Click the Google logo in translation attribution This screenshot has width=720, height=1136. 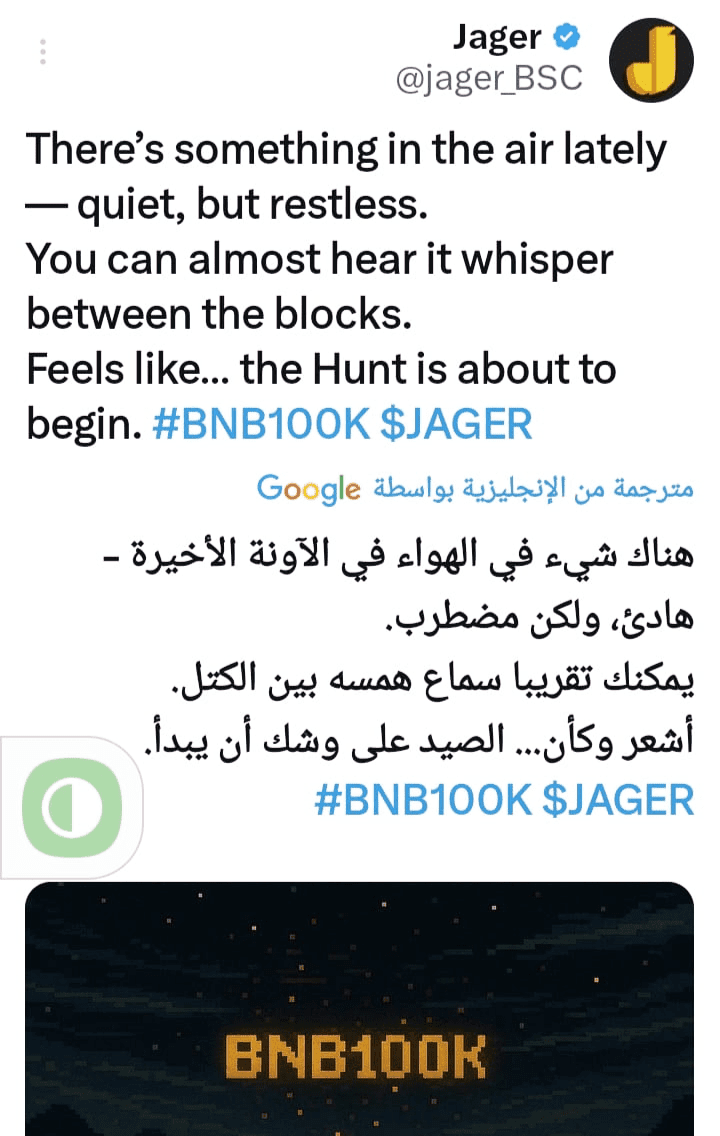[x=309, y=489]
